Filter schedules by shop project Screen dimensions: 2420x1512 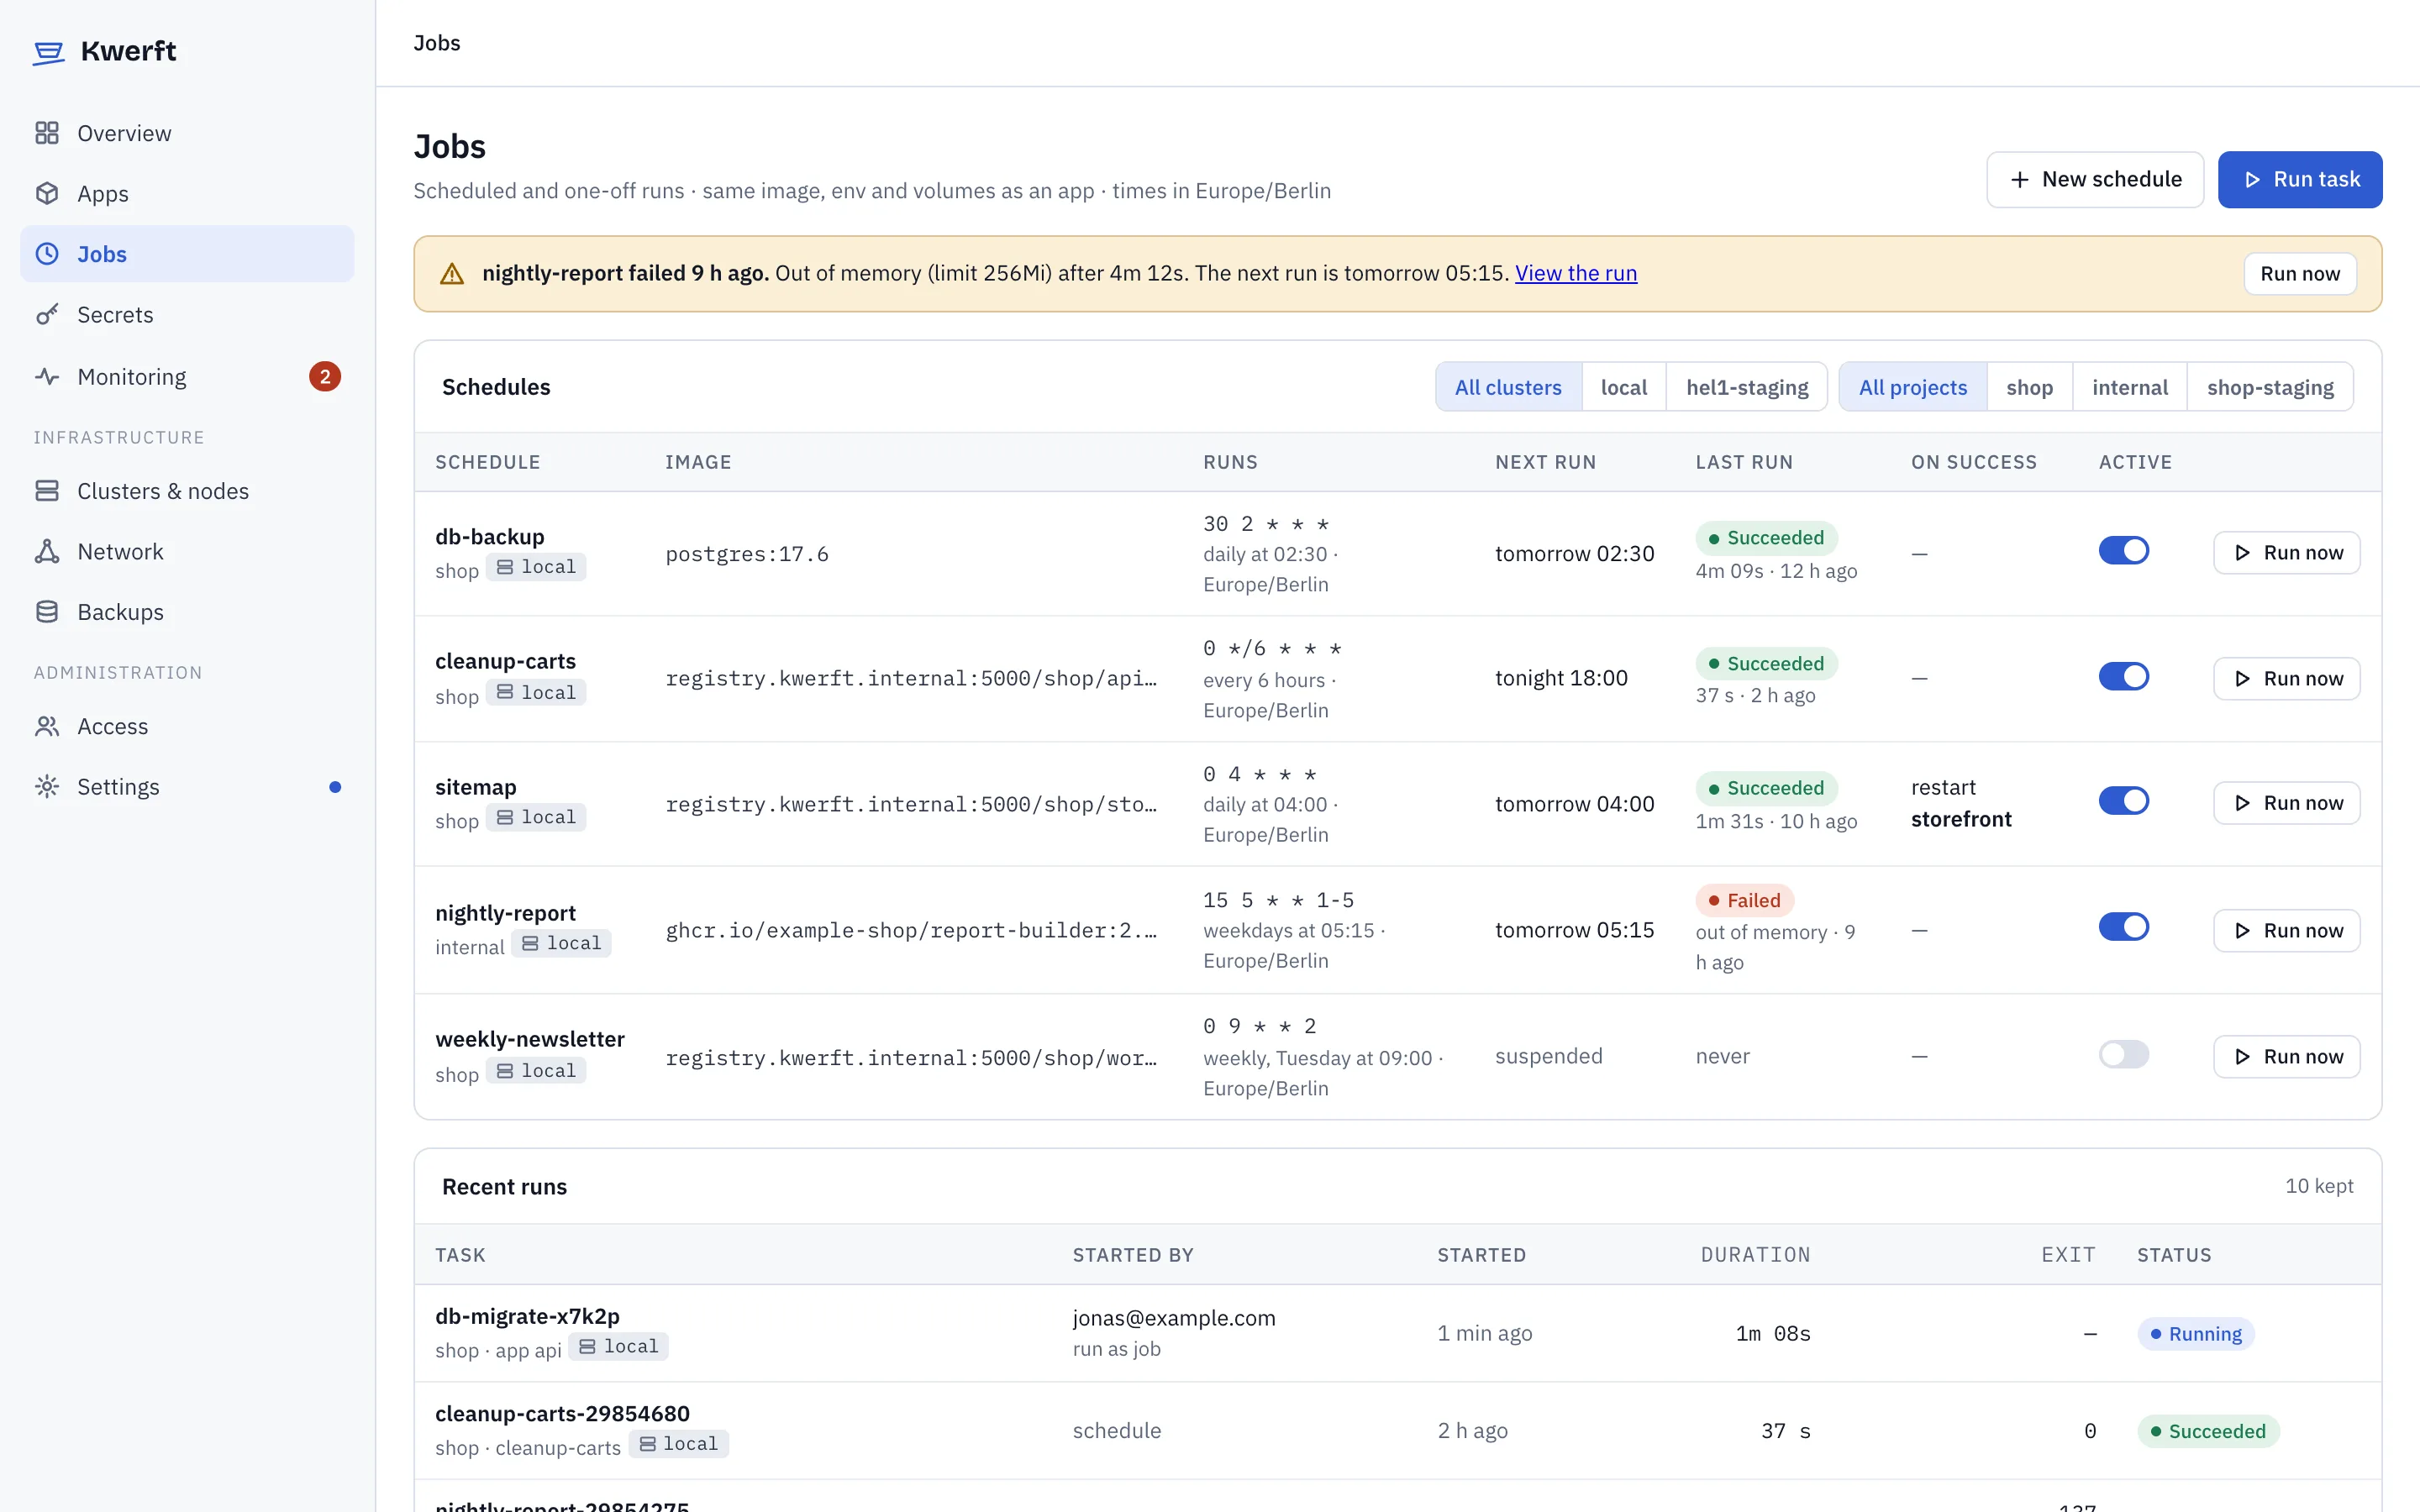point(2029,387)
